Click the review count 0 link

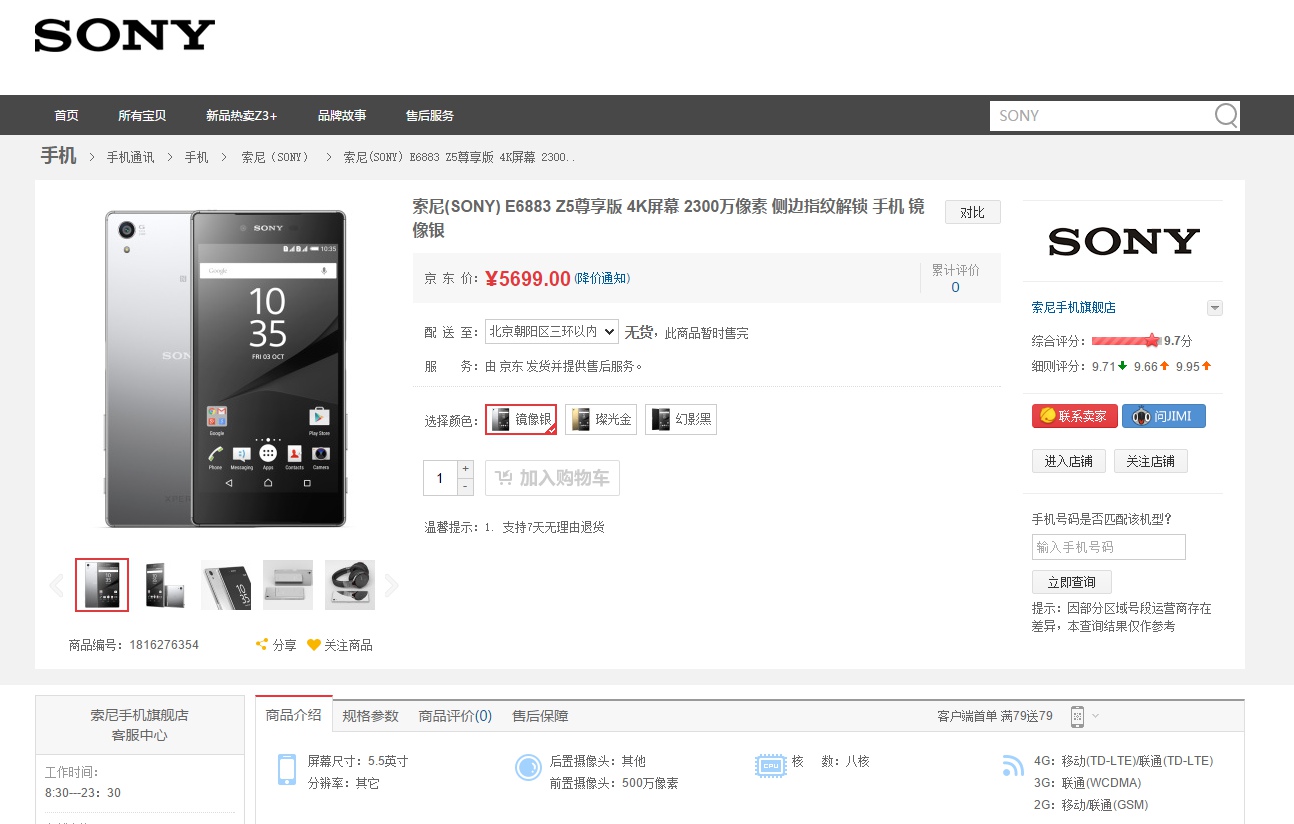(x=955, y=287)
